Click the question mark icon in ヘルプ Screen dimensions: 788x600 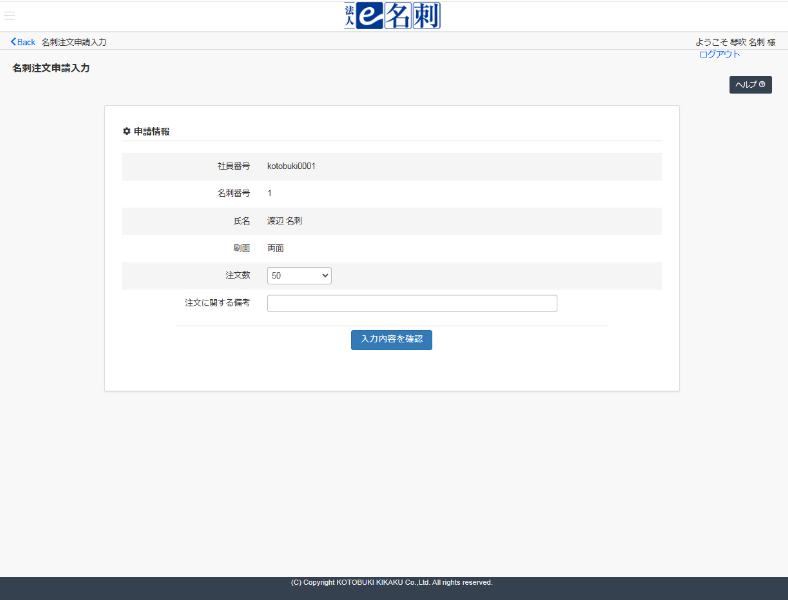tap(762, 85)
